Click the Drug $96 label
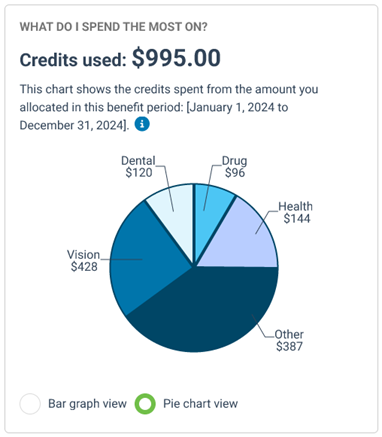This screenshot has height=437, width=382. [235, 167]
